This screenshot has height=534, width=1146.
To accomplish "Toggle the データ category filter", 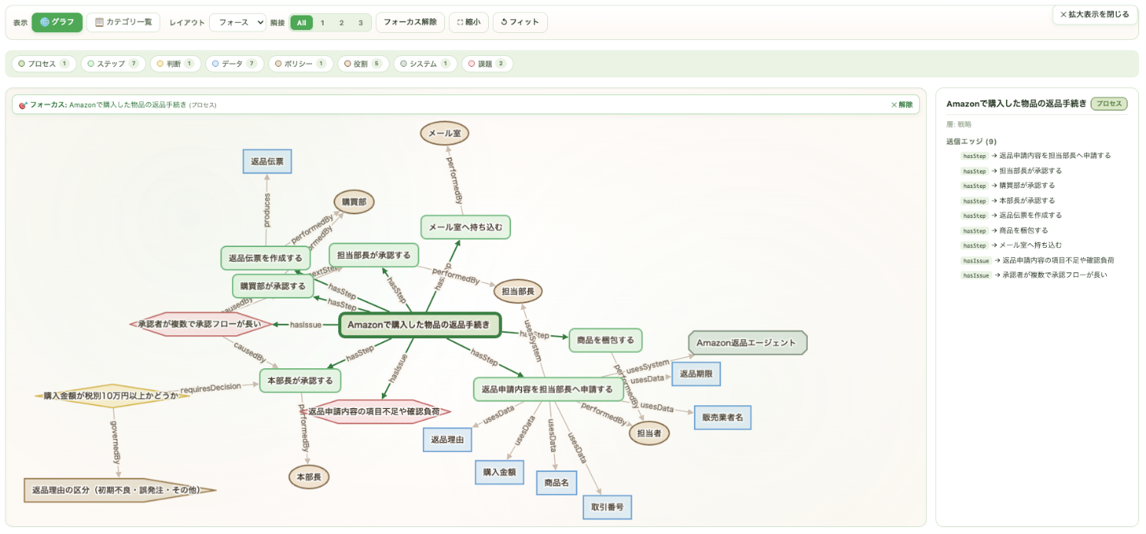I will tap(234, 64).
